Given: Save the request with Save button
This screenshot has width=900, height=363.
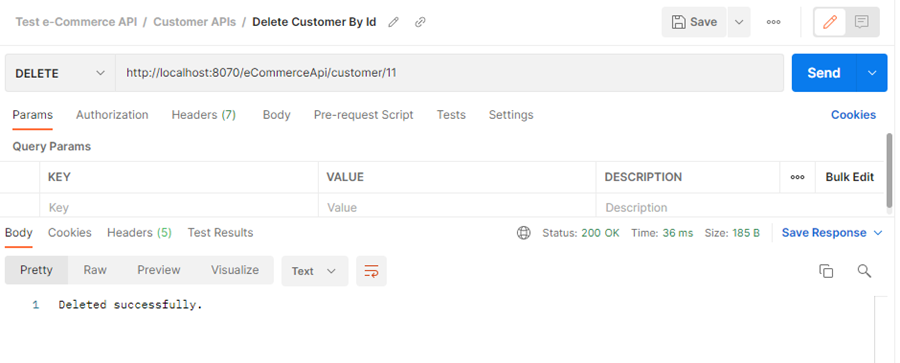Looking at the screenshot, I should (694, 22).
